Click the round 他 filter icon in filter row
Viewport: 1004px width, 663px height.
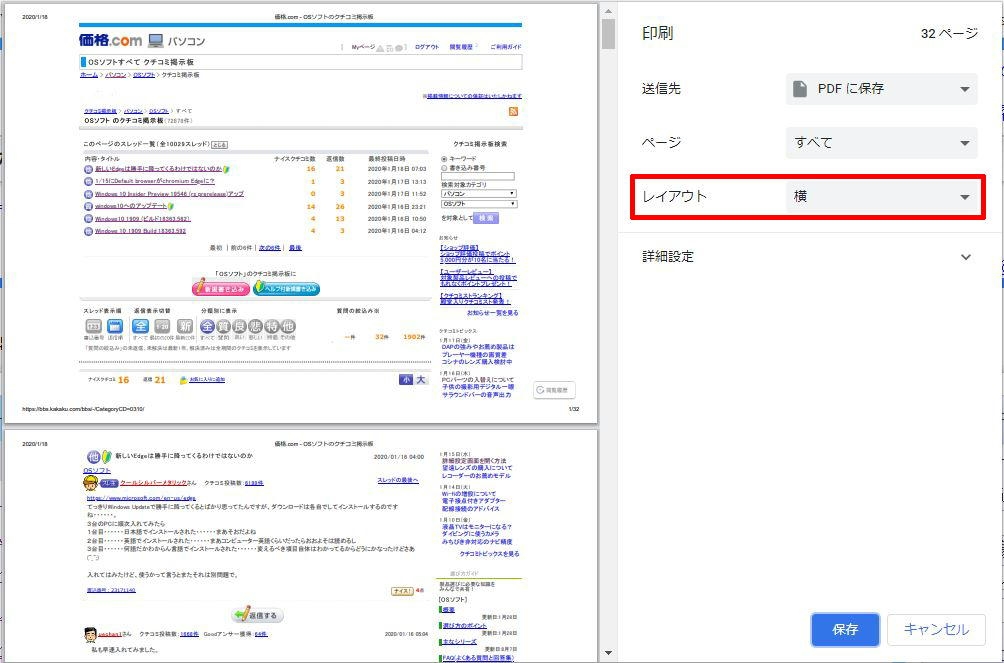[x=288, y=326]
